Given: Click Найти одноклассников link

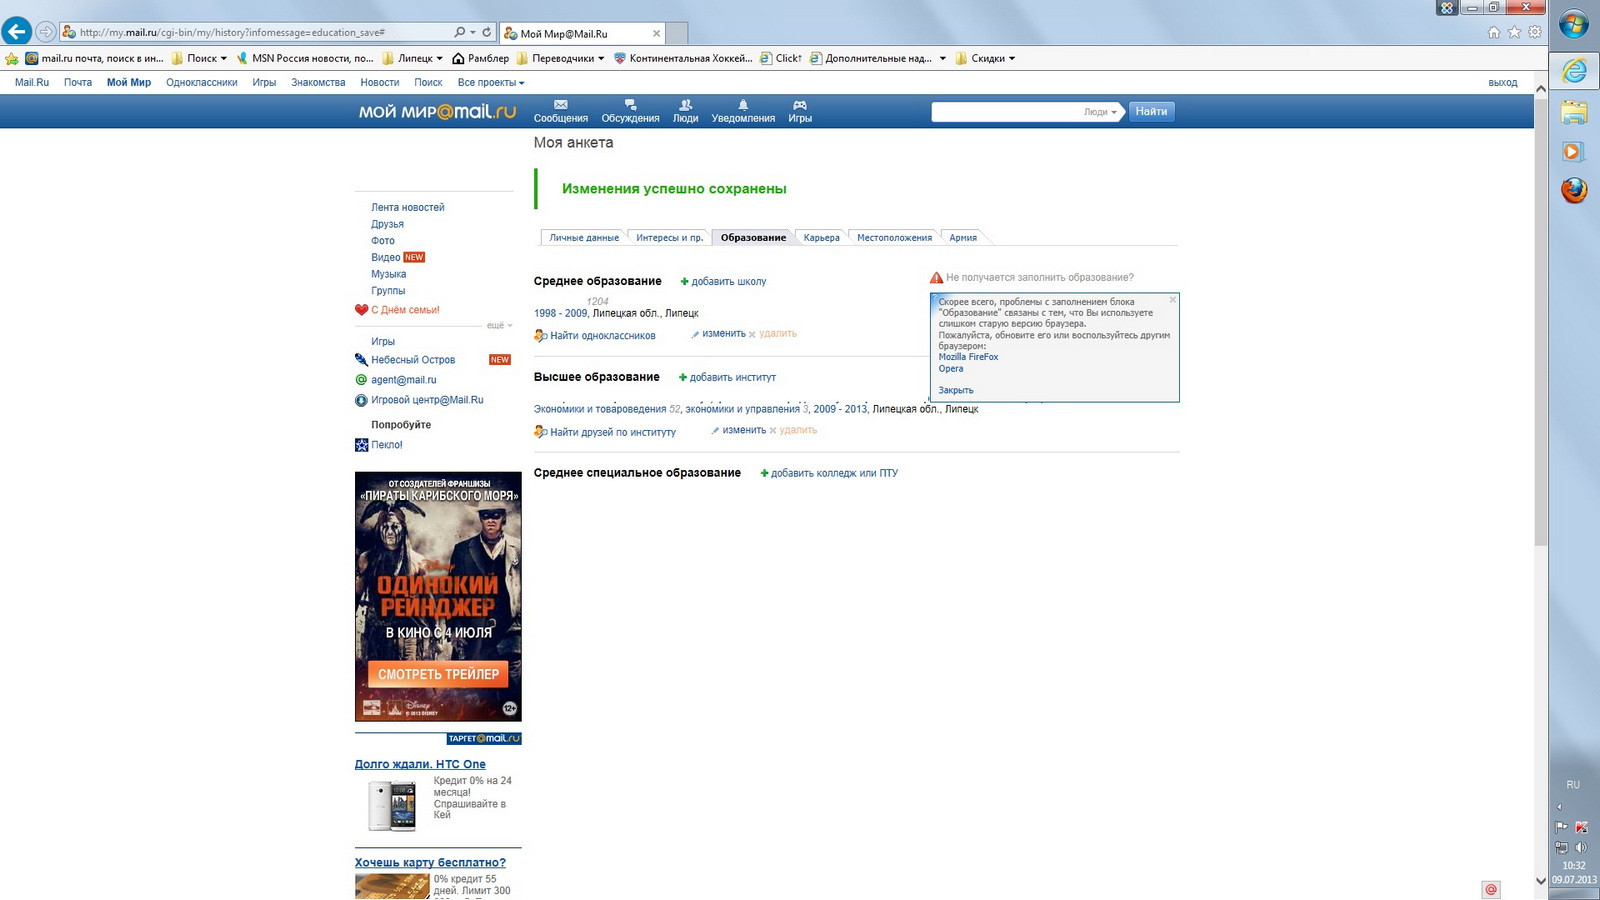Looking at the screenshot, I should (x=603, y=336).
